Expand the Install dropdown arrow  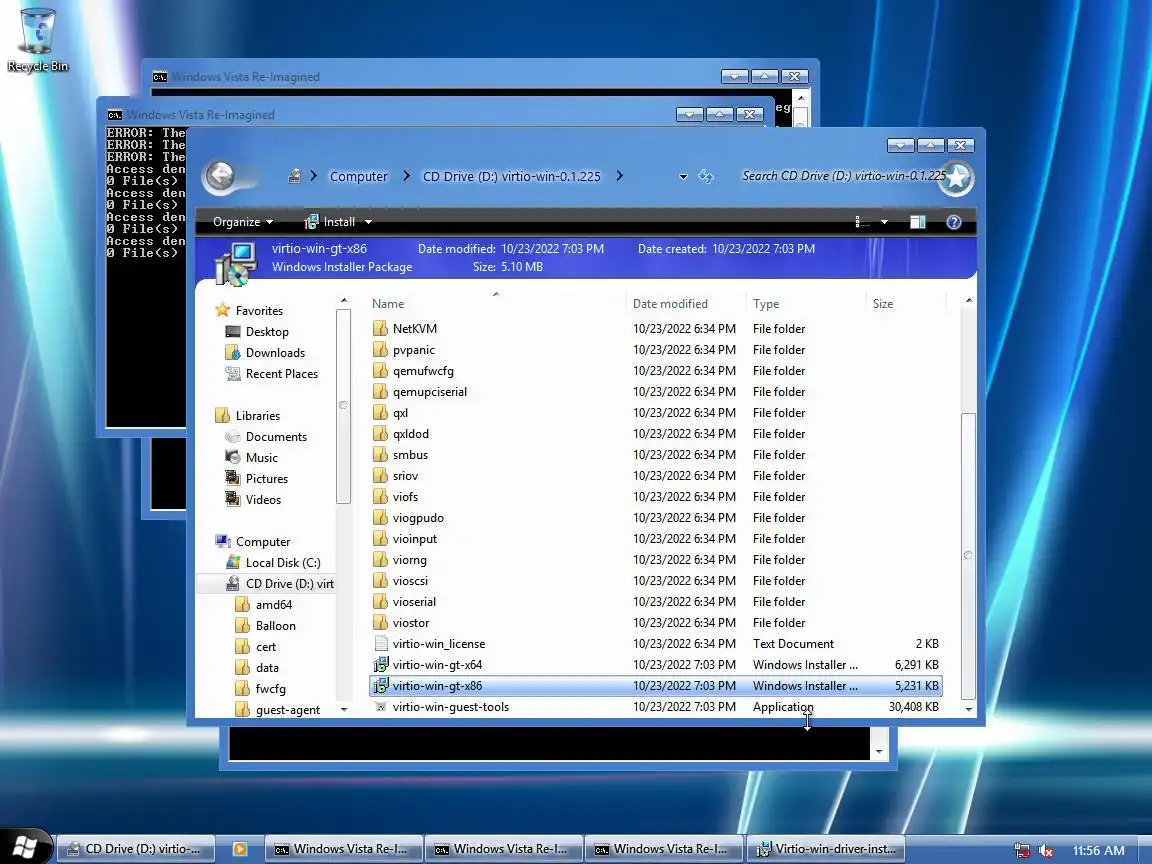pyautogui.click(x=368, y=222)
